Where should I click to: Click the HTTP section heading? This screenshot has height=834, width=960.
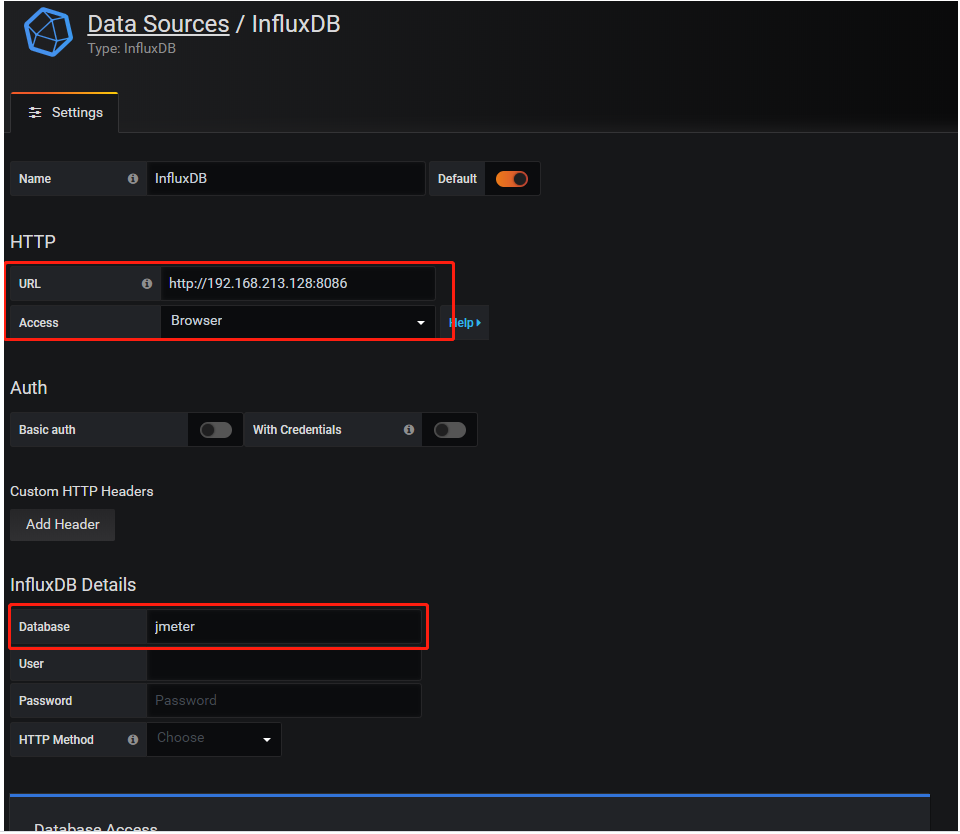pos(33,242)
